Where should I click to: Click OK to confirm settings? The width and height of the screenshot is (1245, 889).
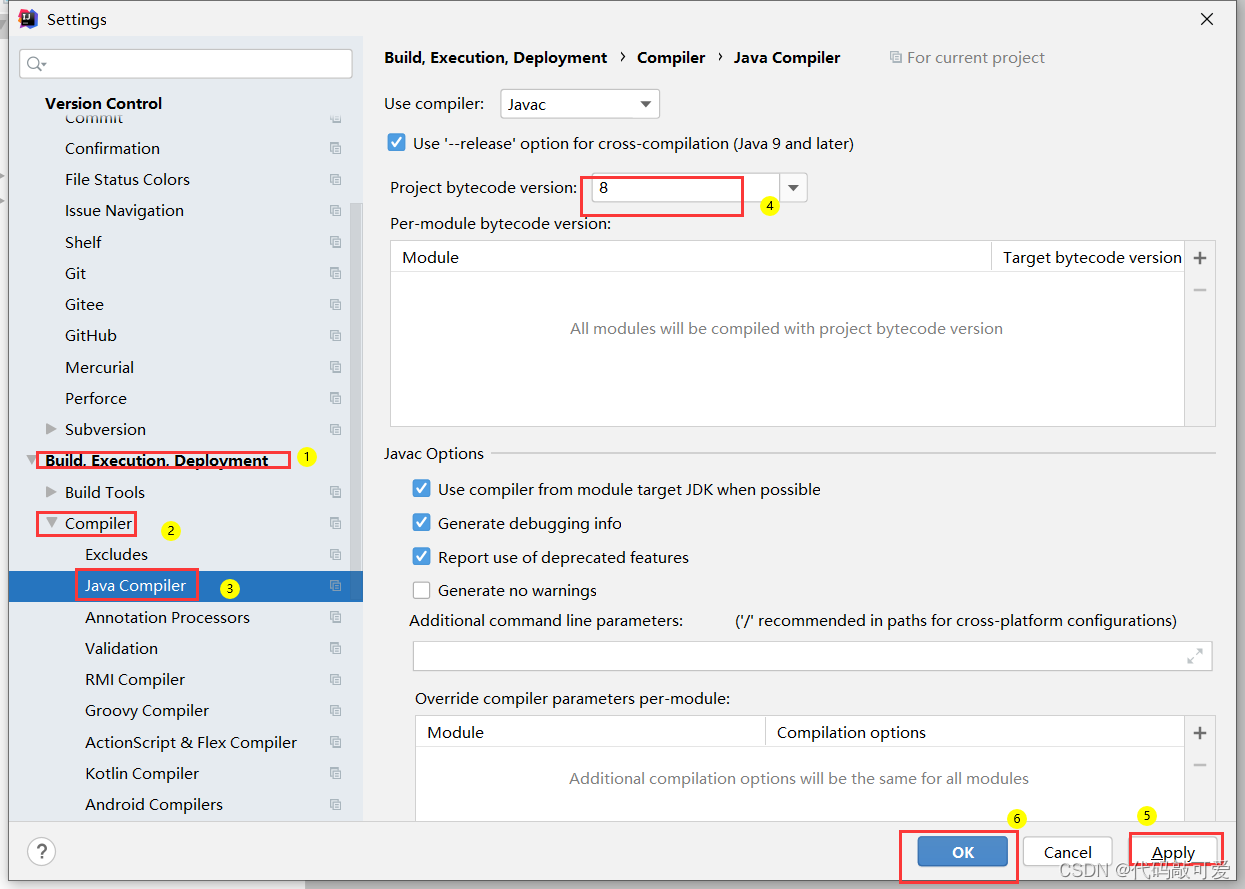click(x=962, y=852)
